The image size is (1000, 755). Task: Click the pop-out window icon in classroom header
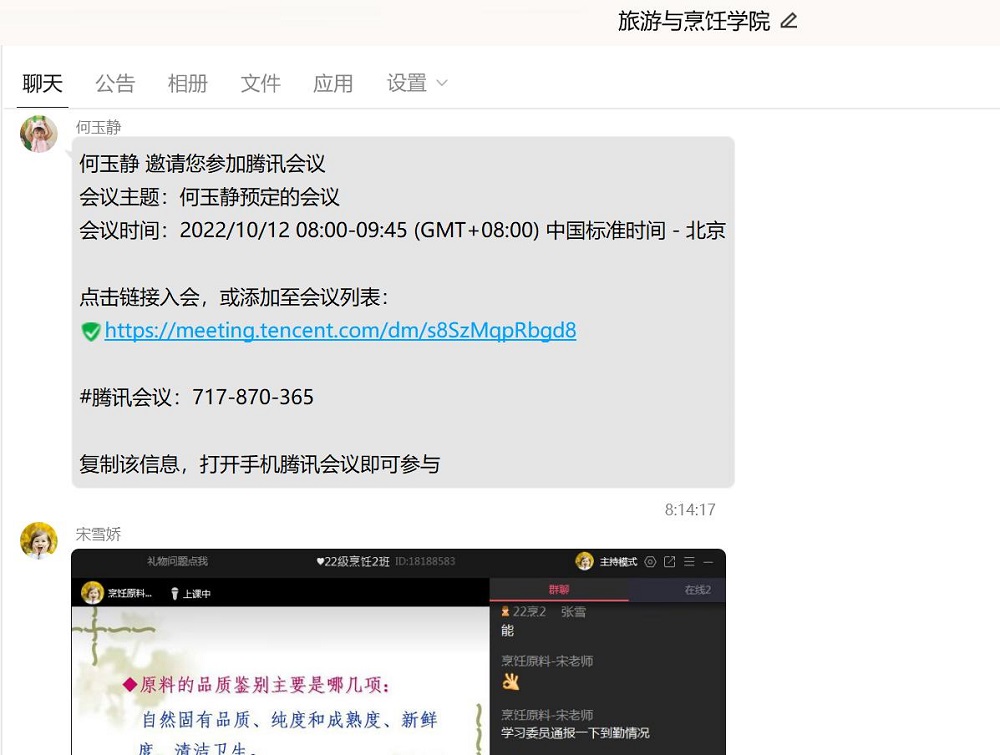pos(670,562)
